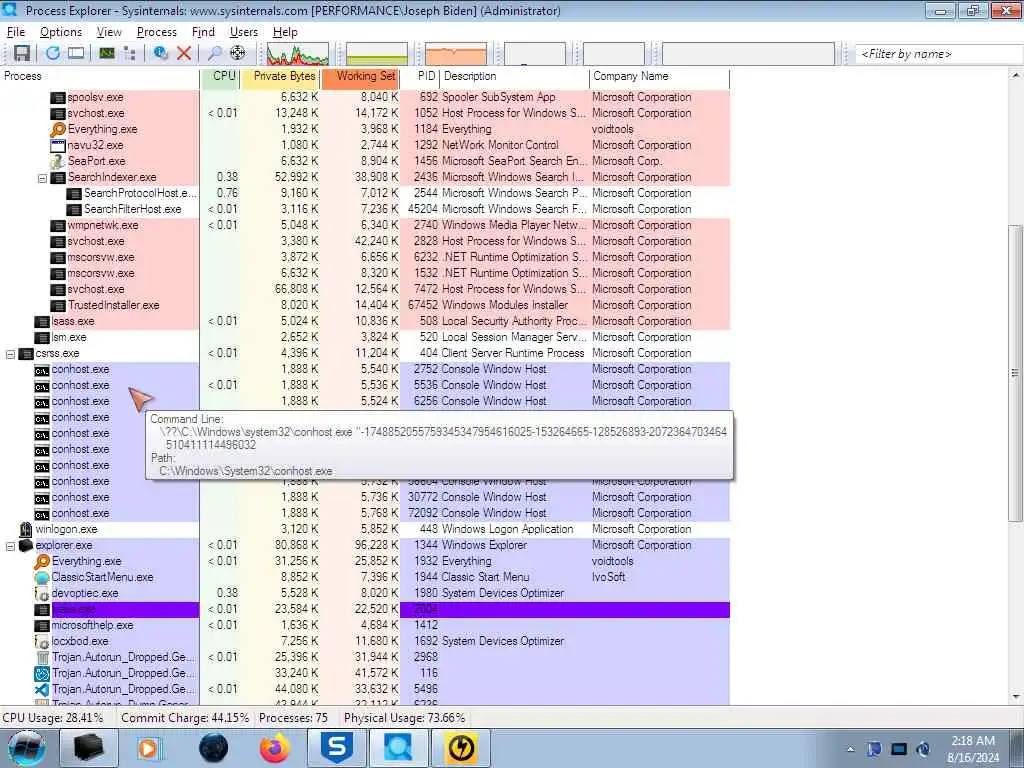
Task: Open the Help menu
Action: click(285, 32)
